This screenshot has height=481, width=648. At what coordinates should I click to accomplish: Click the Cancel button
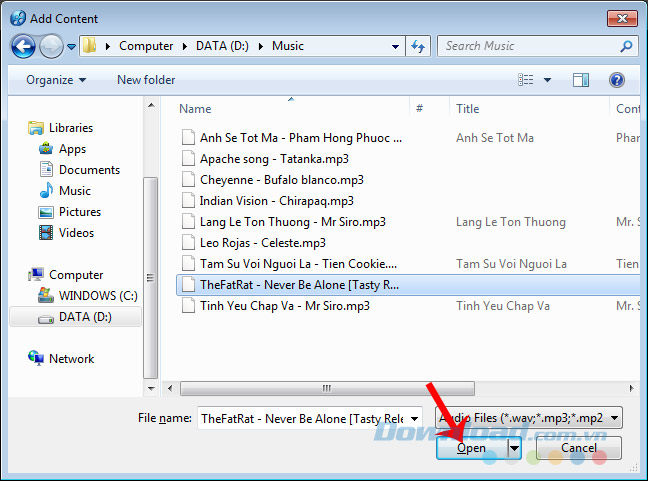[579, 448]
